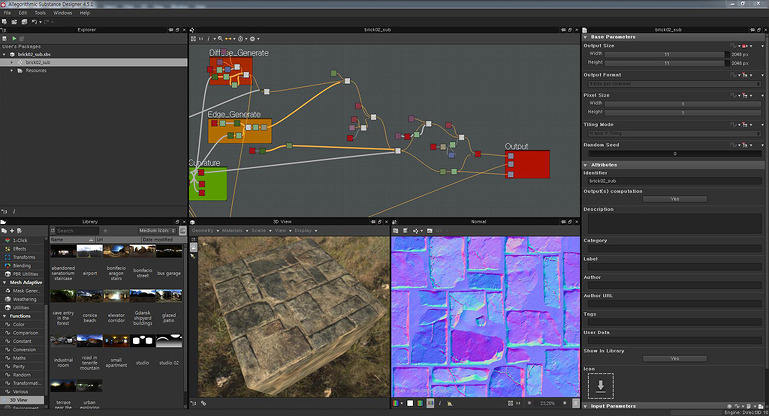Toggle the Show In Library Yes button

675,359
